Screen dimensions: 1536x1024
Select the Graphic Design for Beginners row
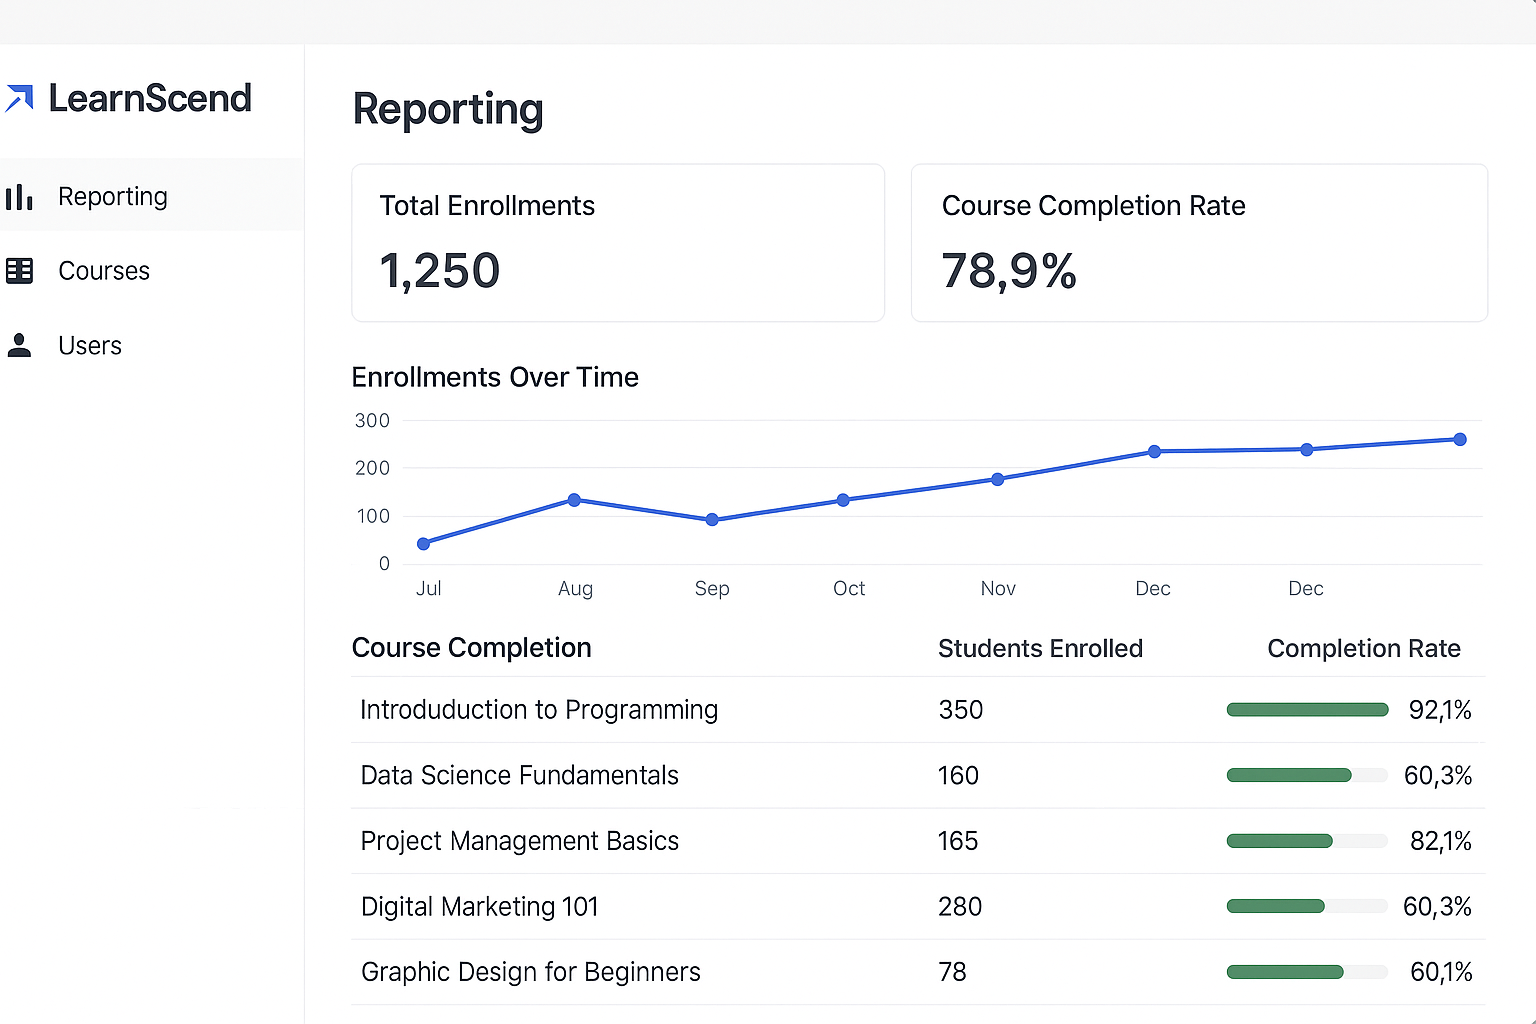[x=530, y=971]
